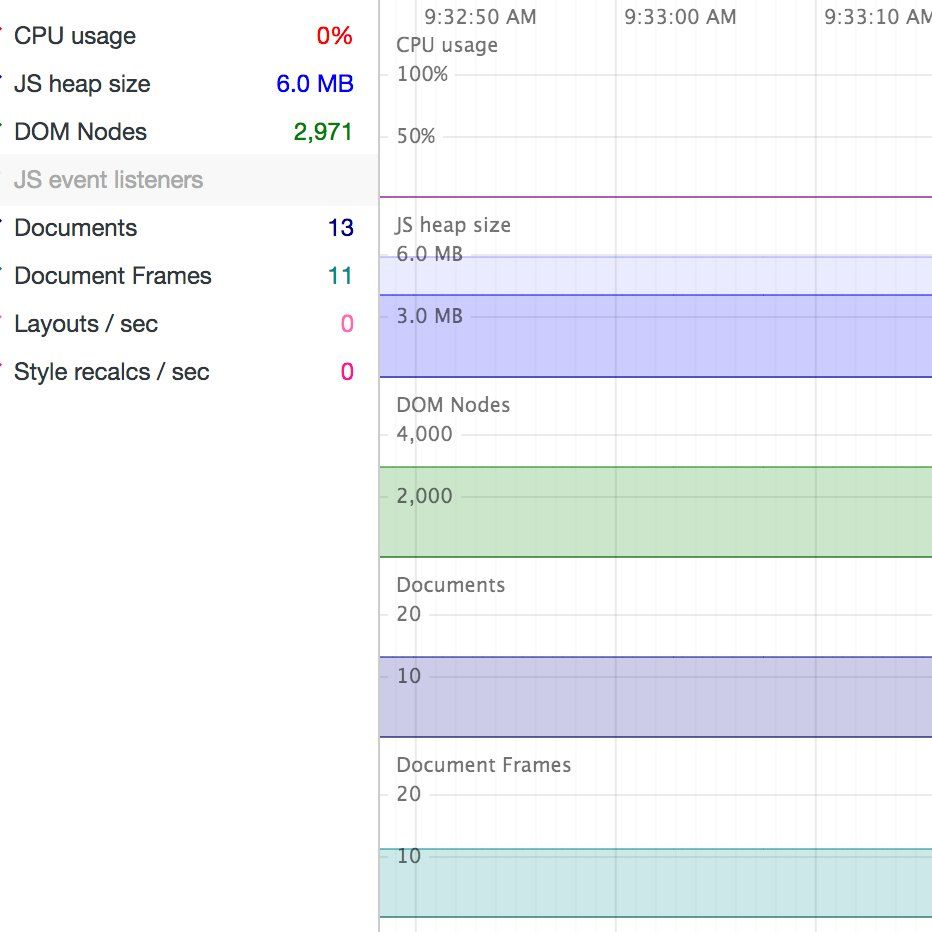932x932 pixels.
Task: Click the 2,000 axis label in DOM Nodes chart
Action: click(x=424, y=496)
